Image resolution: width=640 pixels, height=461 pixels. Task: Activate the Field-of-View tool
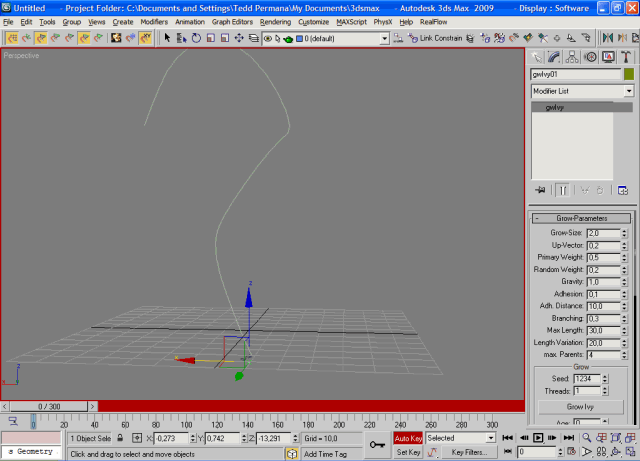[587, 452]
